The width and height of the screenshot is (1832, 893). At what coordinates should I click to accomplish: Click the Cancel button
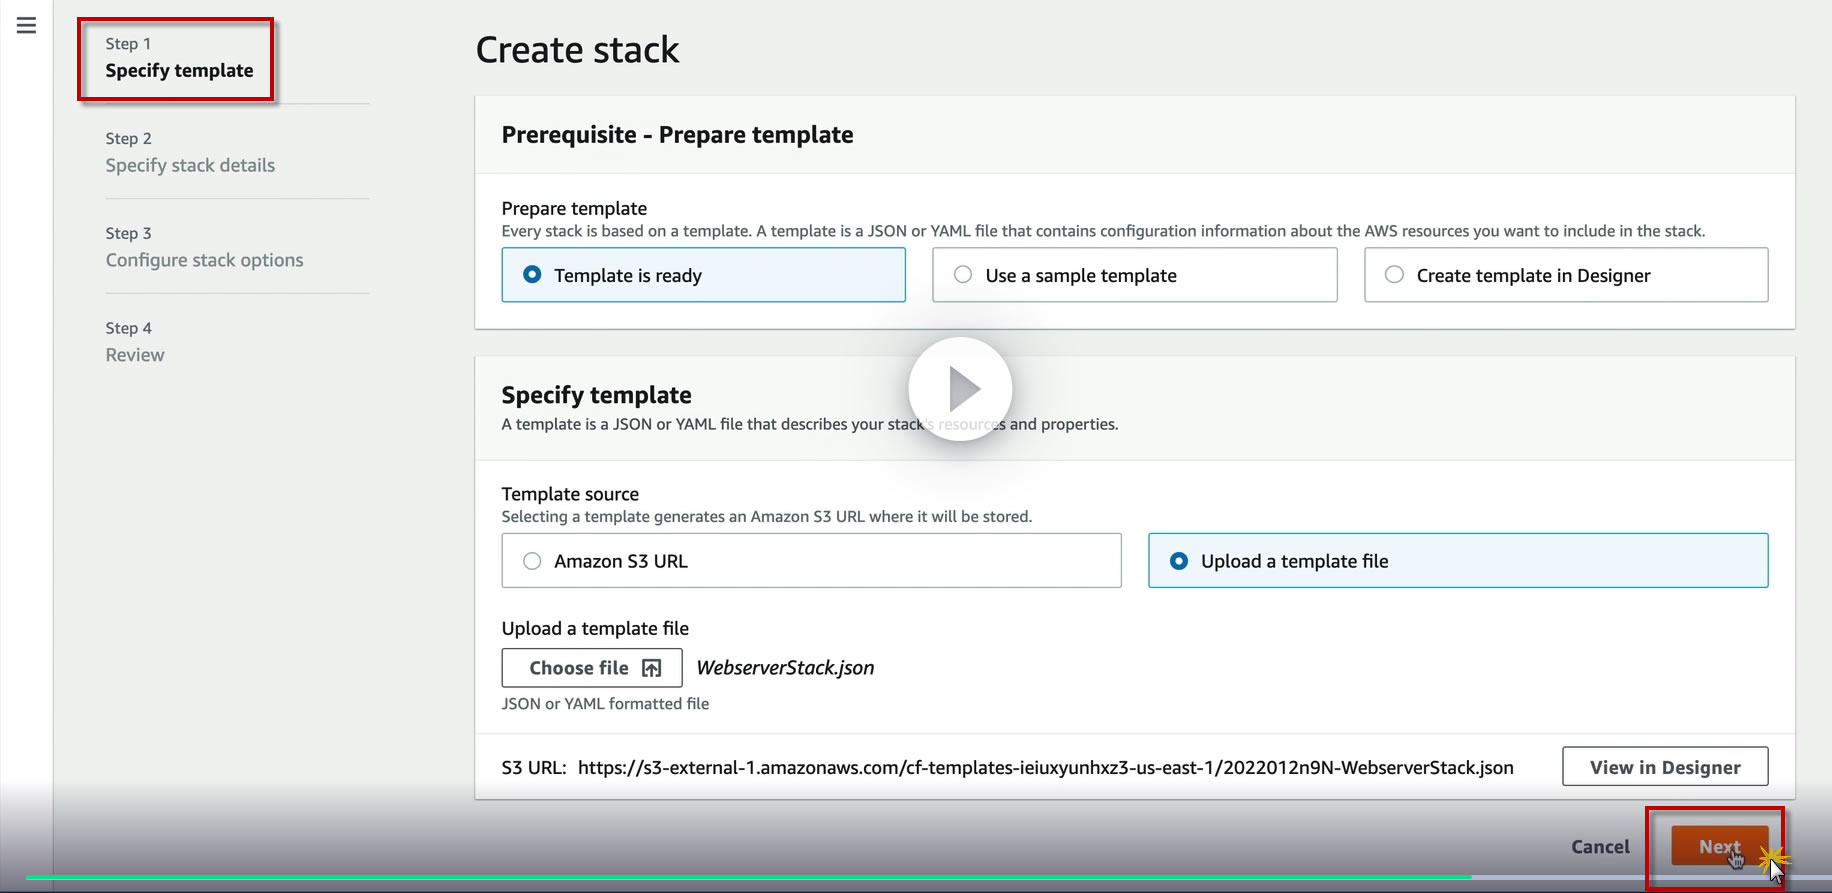point(1600,847)
